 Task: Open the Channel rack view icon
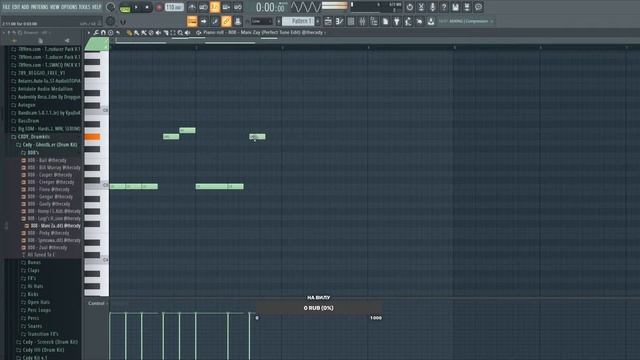click(x=351, y=21)
